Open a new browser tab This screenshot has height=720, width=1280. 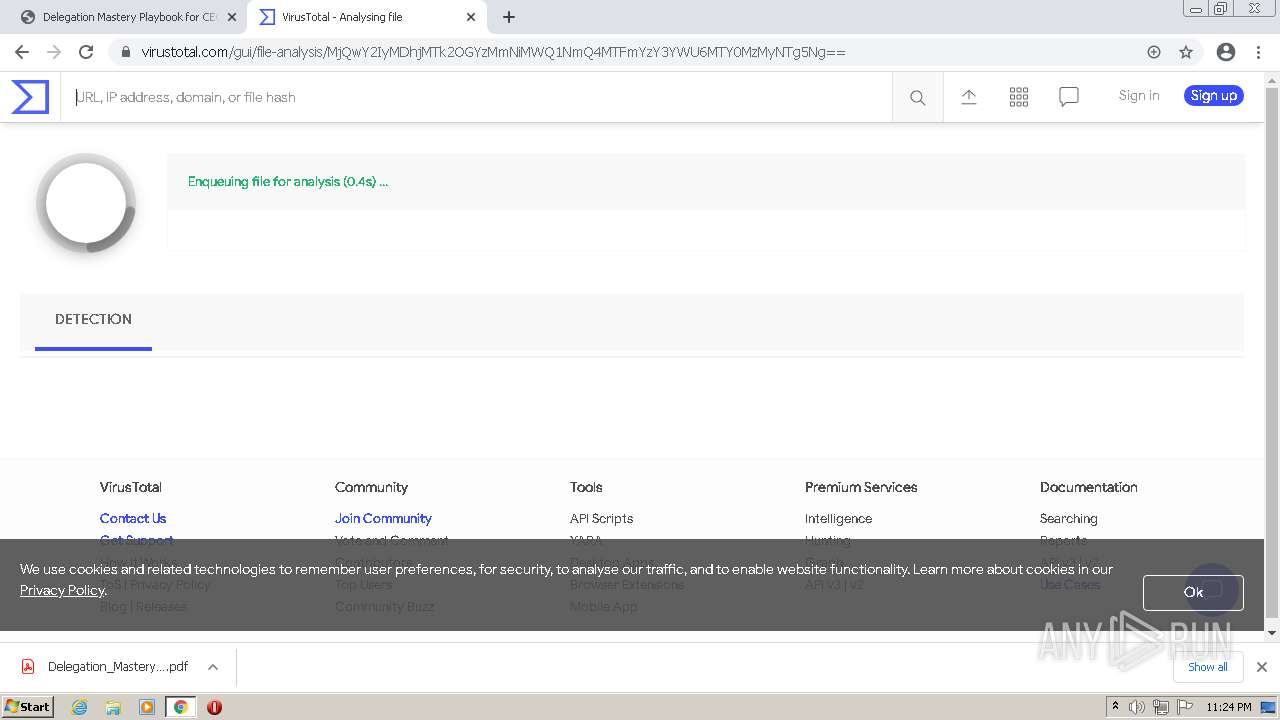pos(509,17)
